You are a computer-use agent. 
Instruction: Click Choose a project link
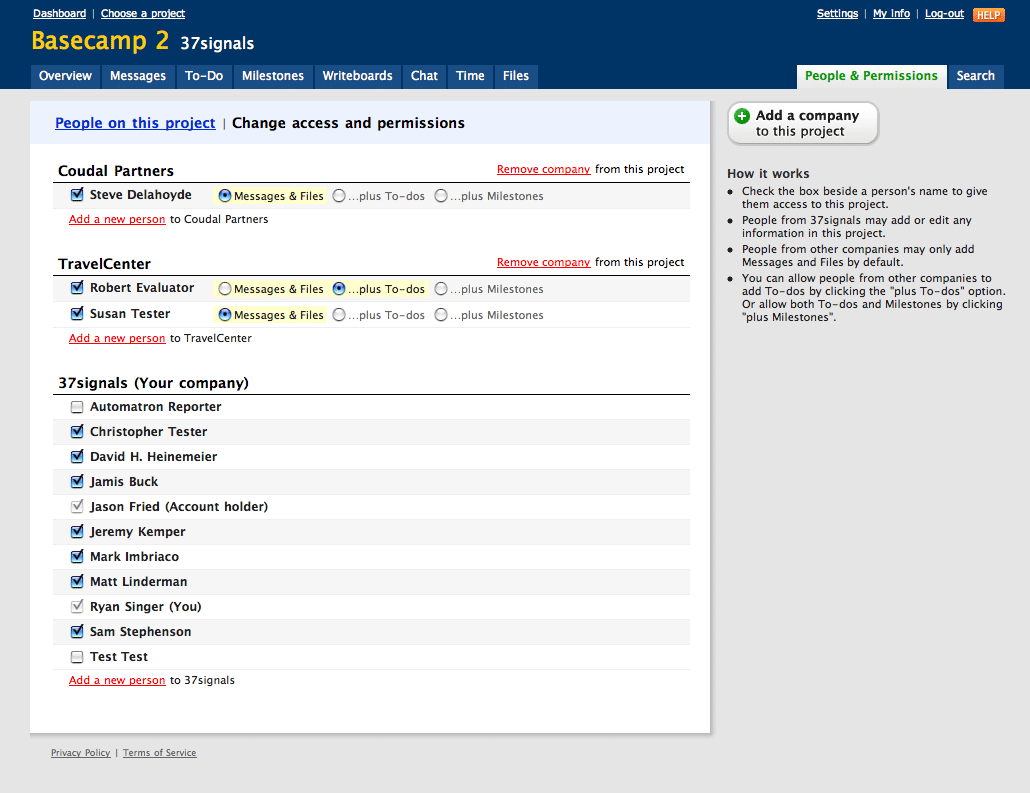tap(143, 13)
